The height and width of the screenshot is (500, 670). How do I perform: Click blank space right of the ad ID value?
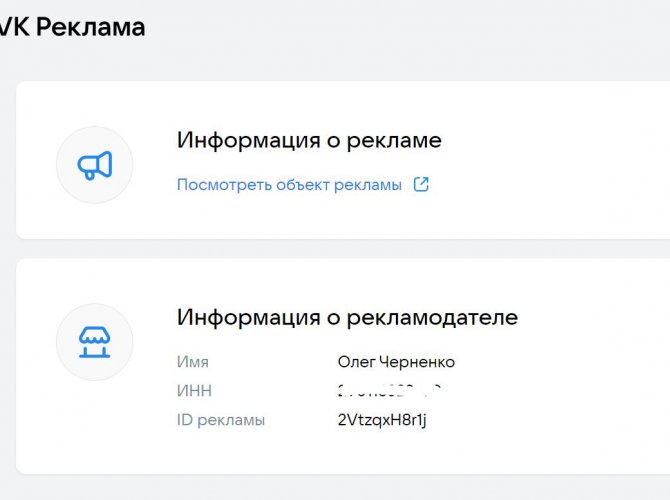pyautogui.click(x=540, y=420)
